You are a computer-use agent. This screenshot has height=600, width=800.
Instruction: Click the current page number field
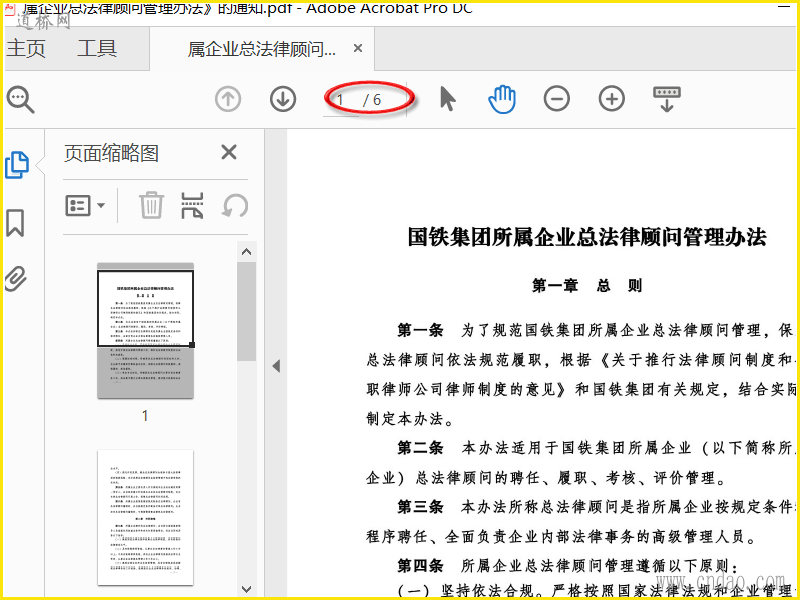[341, 100]
